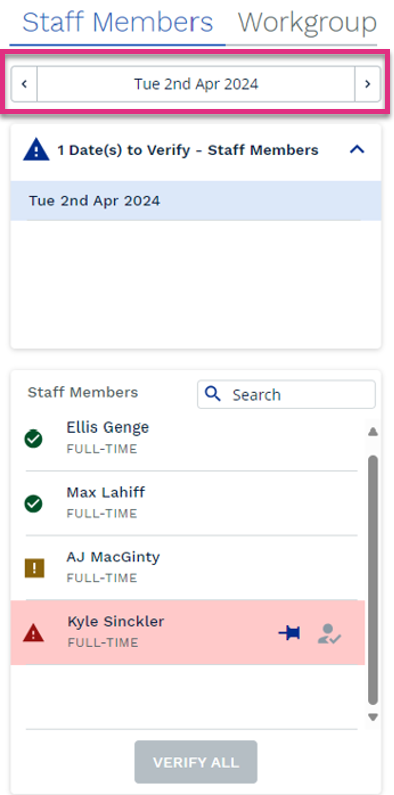The image size is (394, 795).
Task: Click Kyle Sinckler's red alert triangle
Action: 33,633
